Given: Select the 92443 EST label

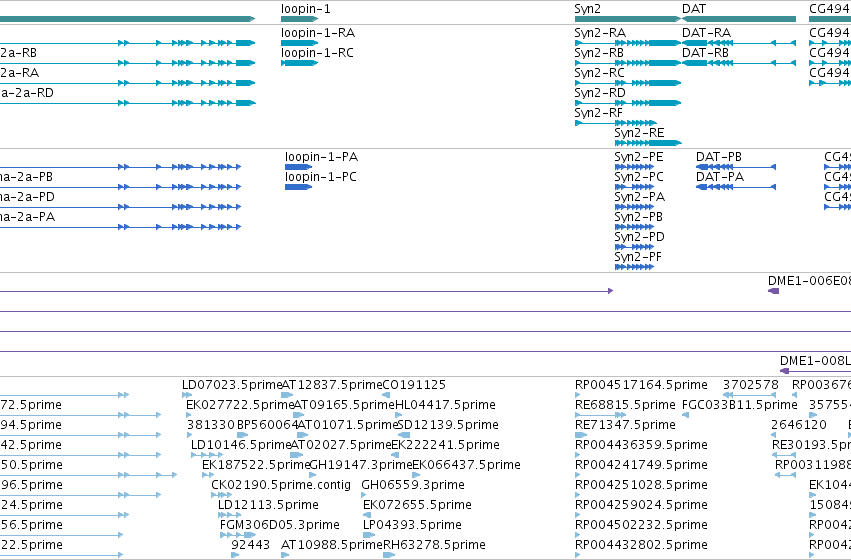Looking at the screenshot, I should coord(251,545).
